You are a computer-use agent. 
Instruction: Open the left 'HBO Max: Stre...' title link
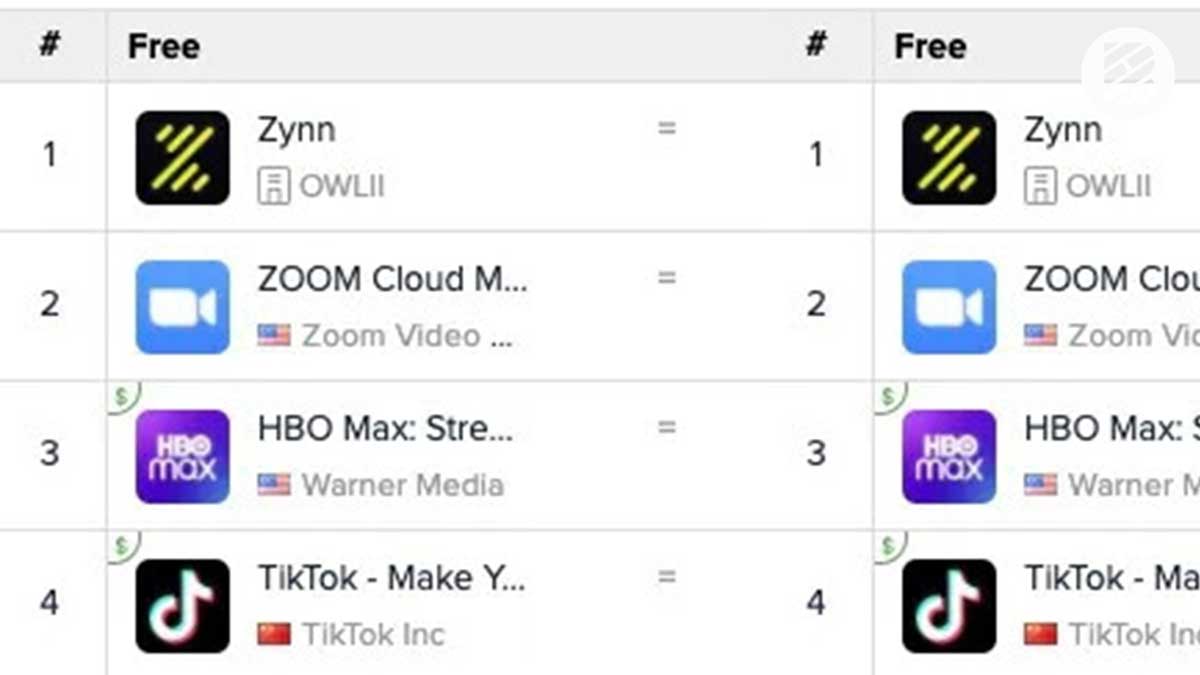coord(385,429)
